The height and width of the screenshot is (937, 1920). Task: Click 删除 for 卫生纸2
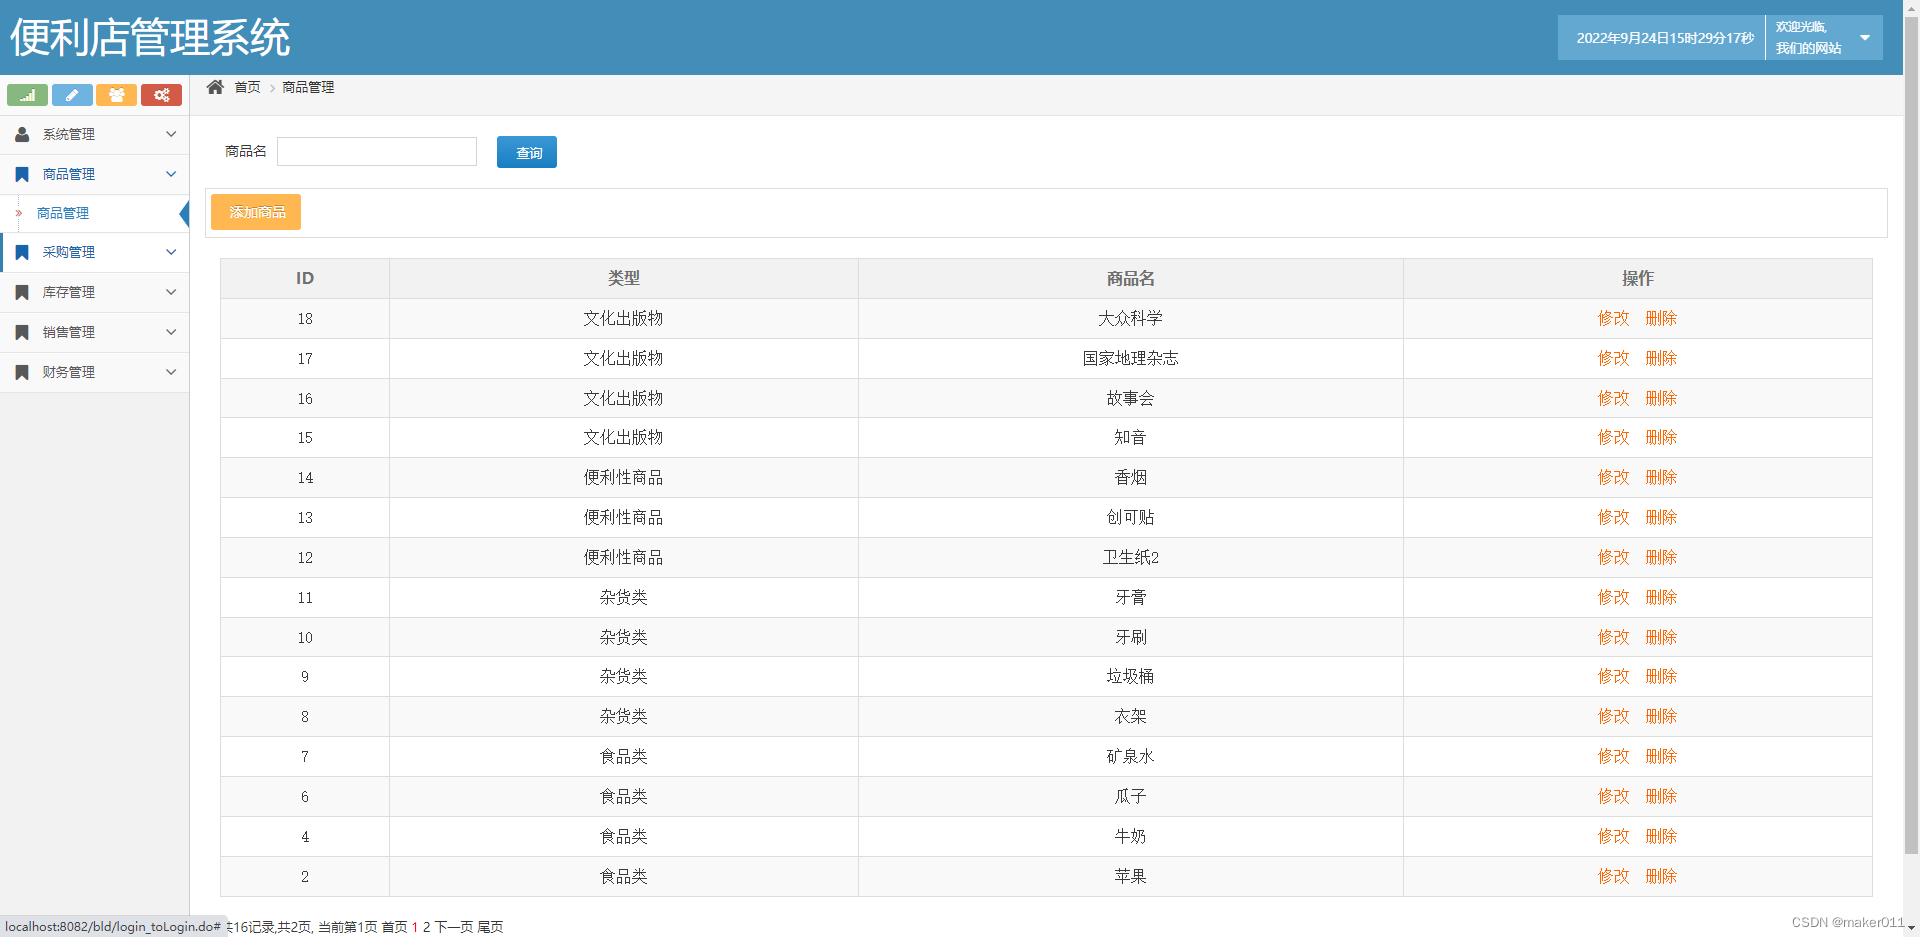tap(1661, 557)
